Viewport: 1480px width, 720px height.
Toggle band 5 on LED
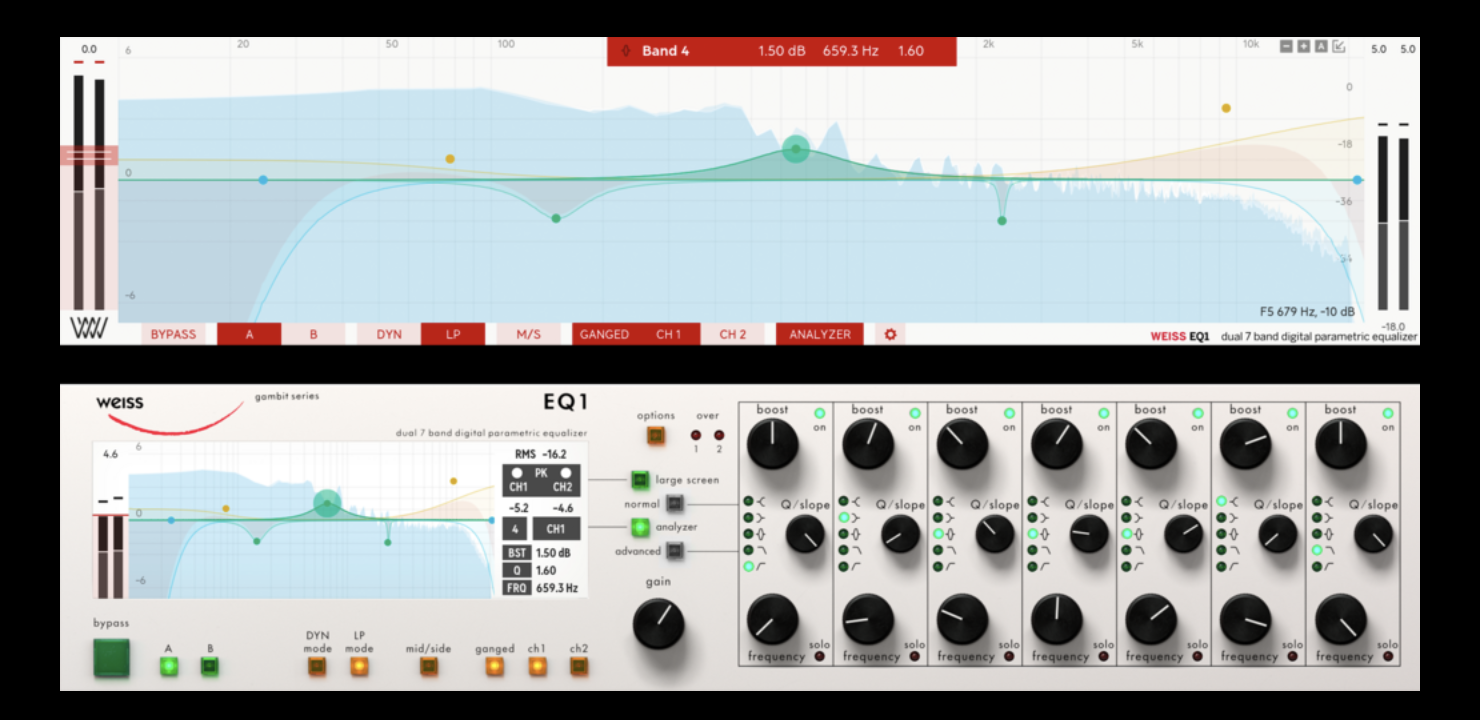(1198, 413)
